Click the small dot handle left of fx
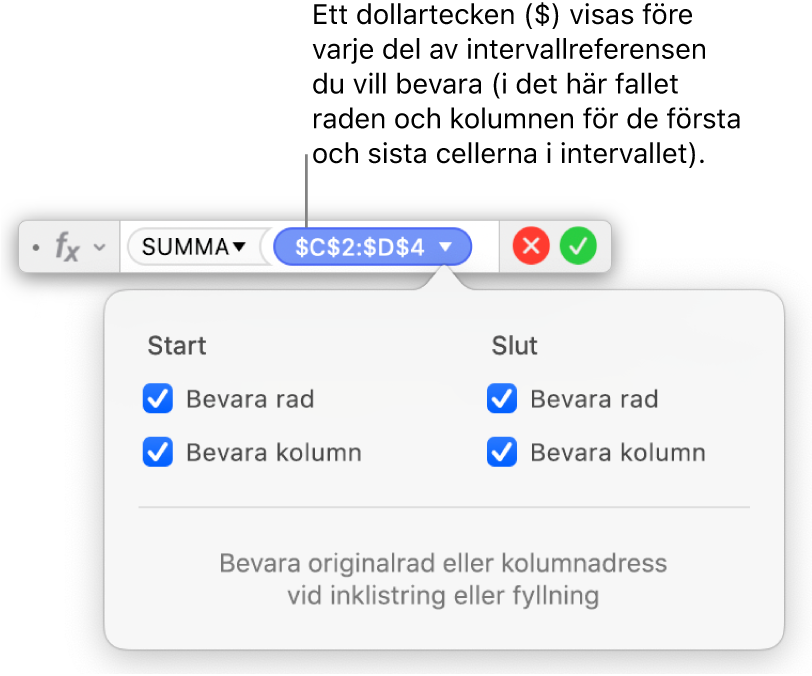The image size is (812, 676). [x=37, y=247]
